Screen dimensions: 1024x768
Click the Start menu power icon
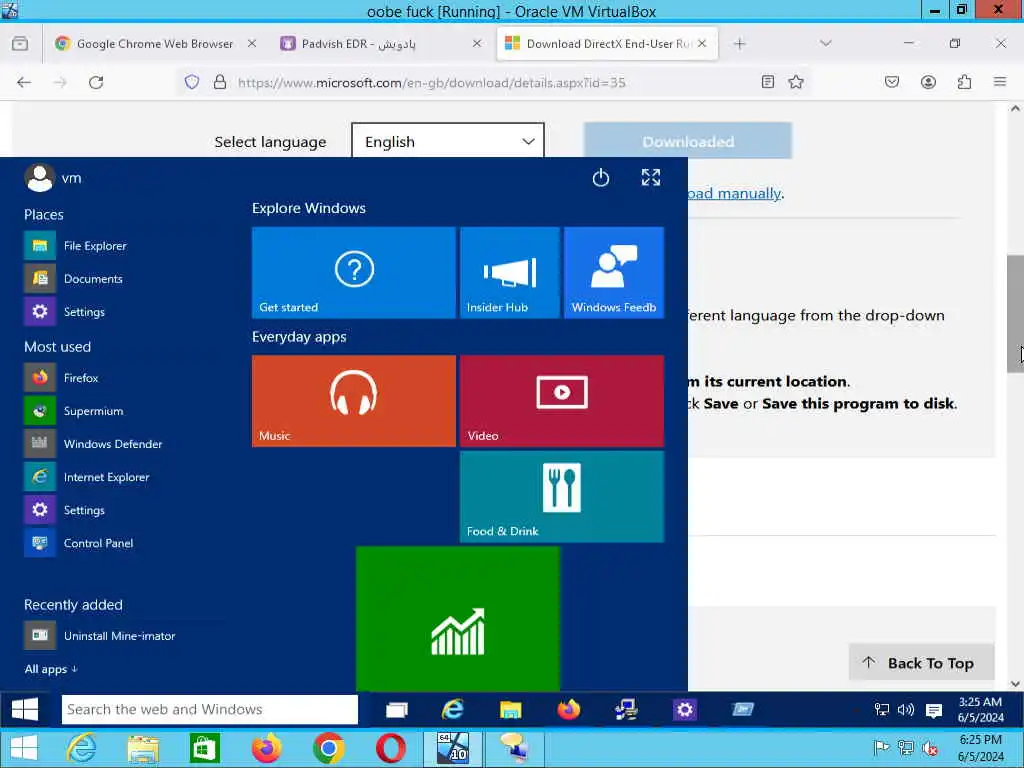coord(601,178)
